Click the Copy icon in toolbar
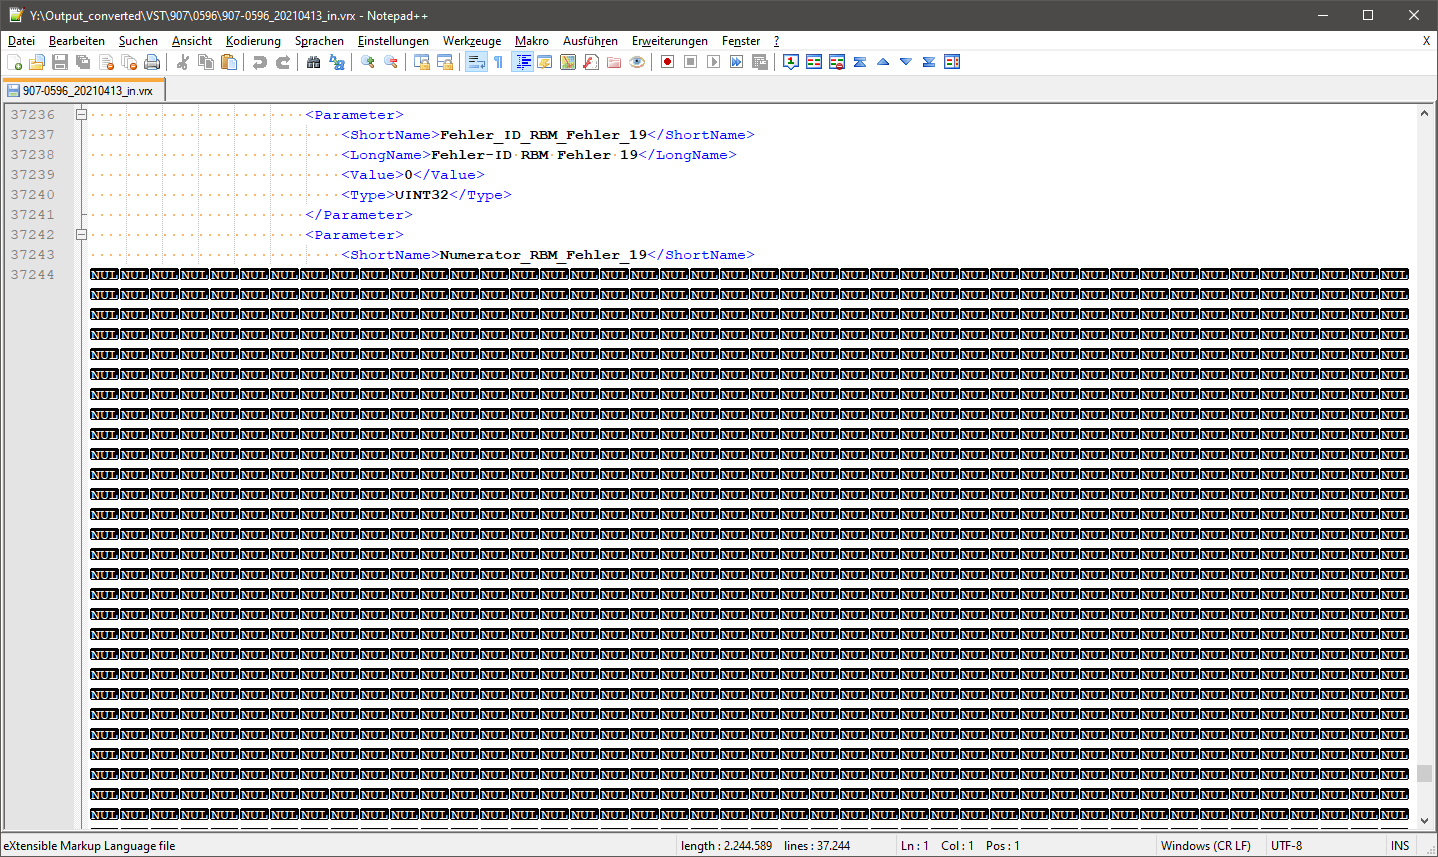Image resolution: width=1438 pixels, height=857 pixels. pyautogui.click(x=206, y=62)
